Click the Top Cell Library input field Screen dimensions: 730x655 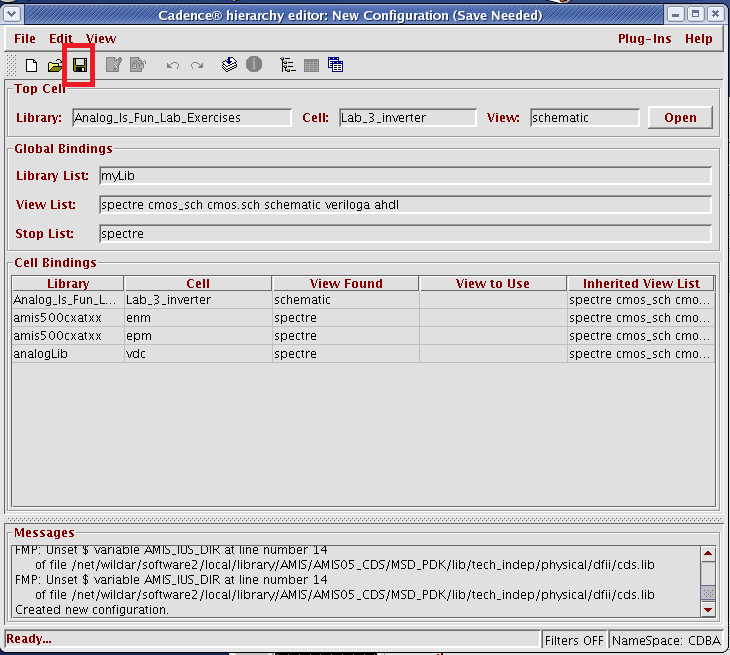(182, 118)
